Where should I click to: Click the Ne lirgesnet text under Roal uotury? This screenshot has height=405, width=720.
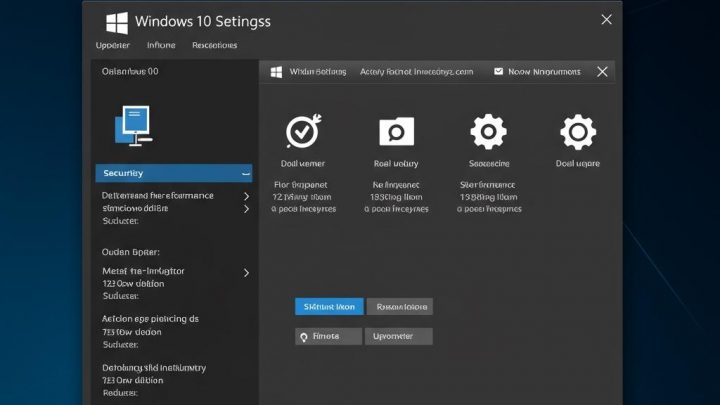coord(396,185)
